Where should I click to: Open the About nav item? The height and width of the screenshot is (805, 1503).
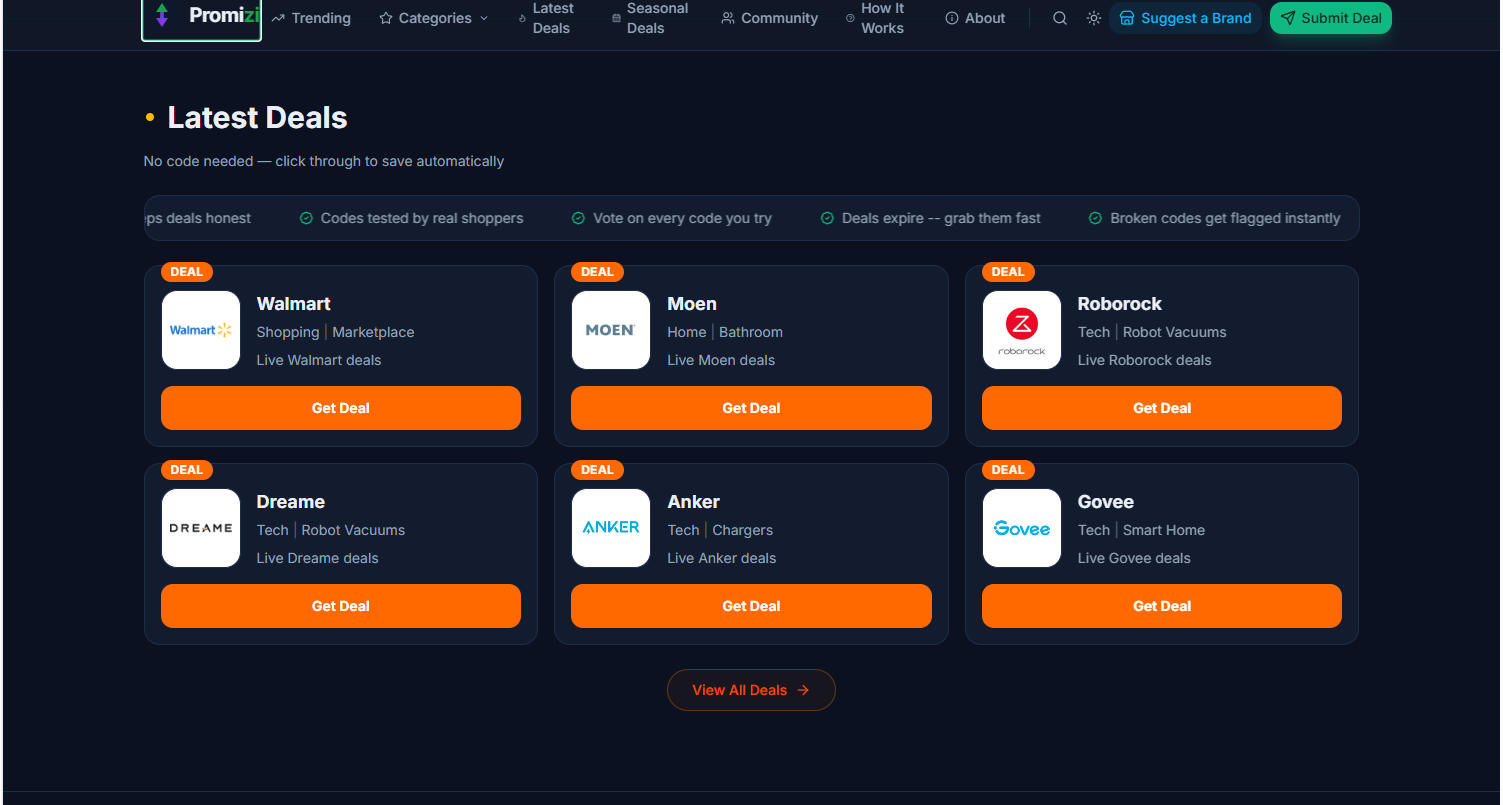975,18
